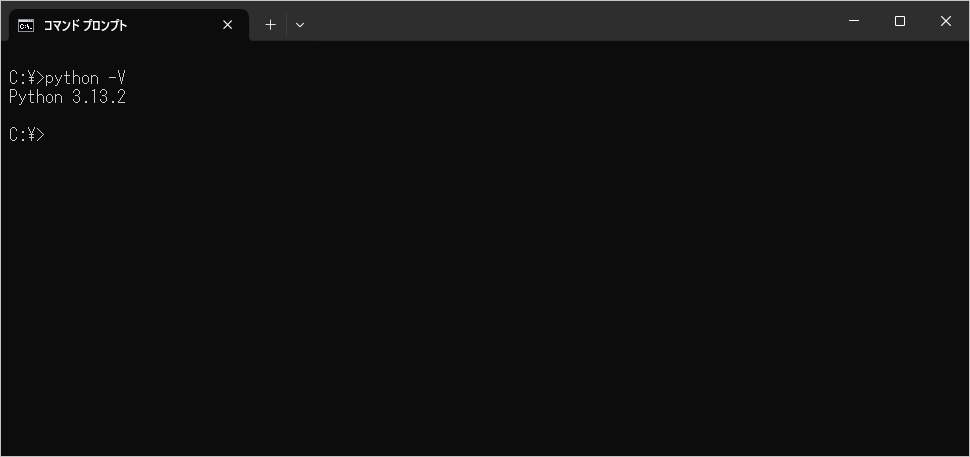This screenshot has height=457, width=970.
Task: Open a new tab with plus button
Action: pos(270,25)
